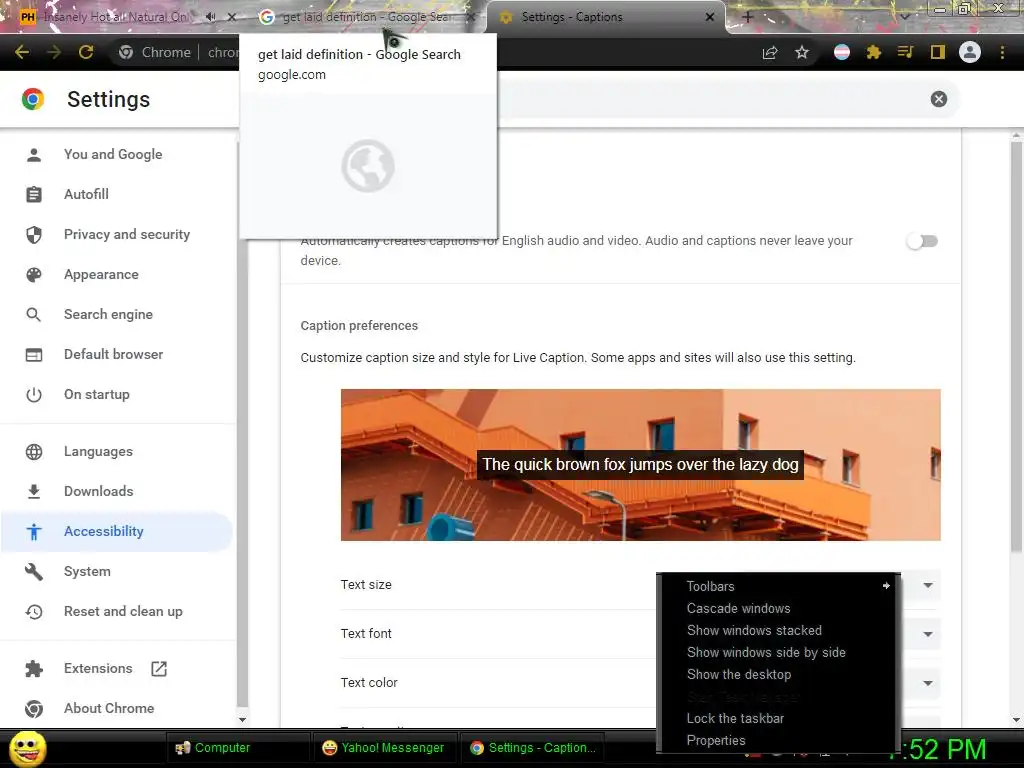Click the Chrome logo next to Settings
The image size is (1024, 768).
point(33,99)
